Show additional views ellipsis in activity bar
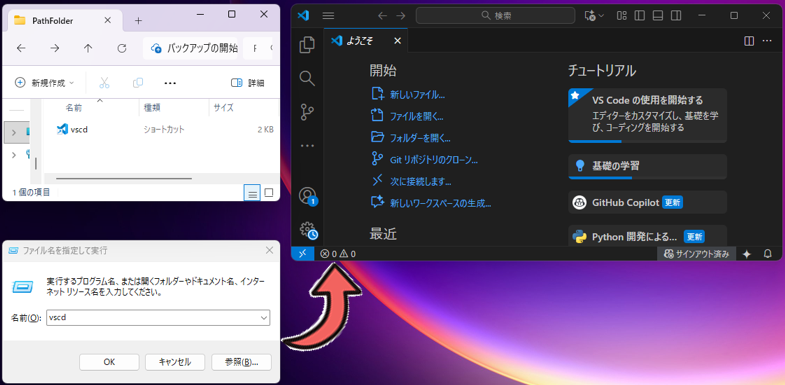The width and height of the screenshot is (785, 385). (x=307, y=146)
